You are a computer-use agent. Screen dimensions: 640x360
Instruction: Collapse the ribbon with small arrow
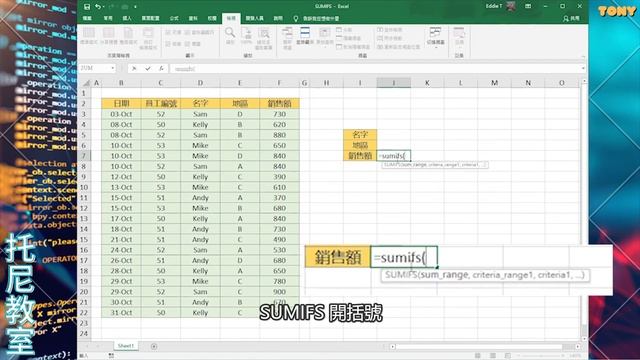tap(583, 56)
